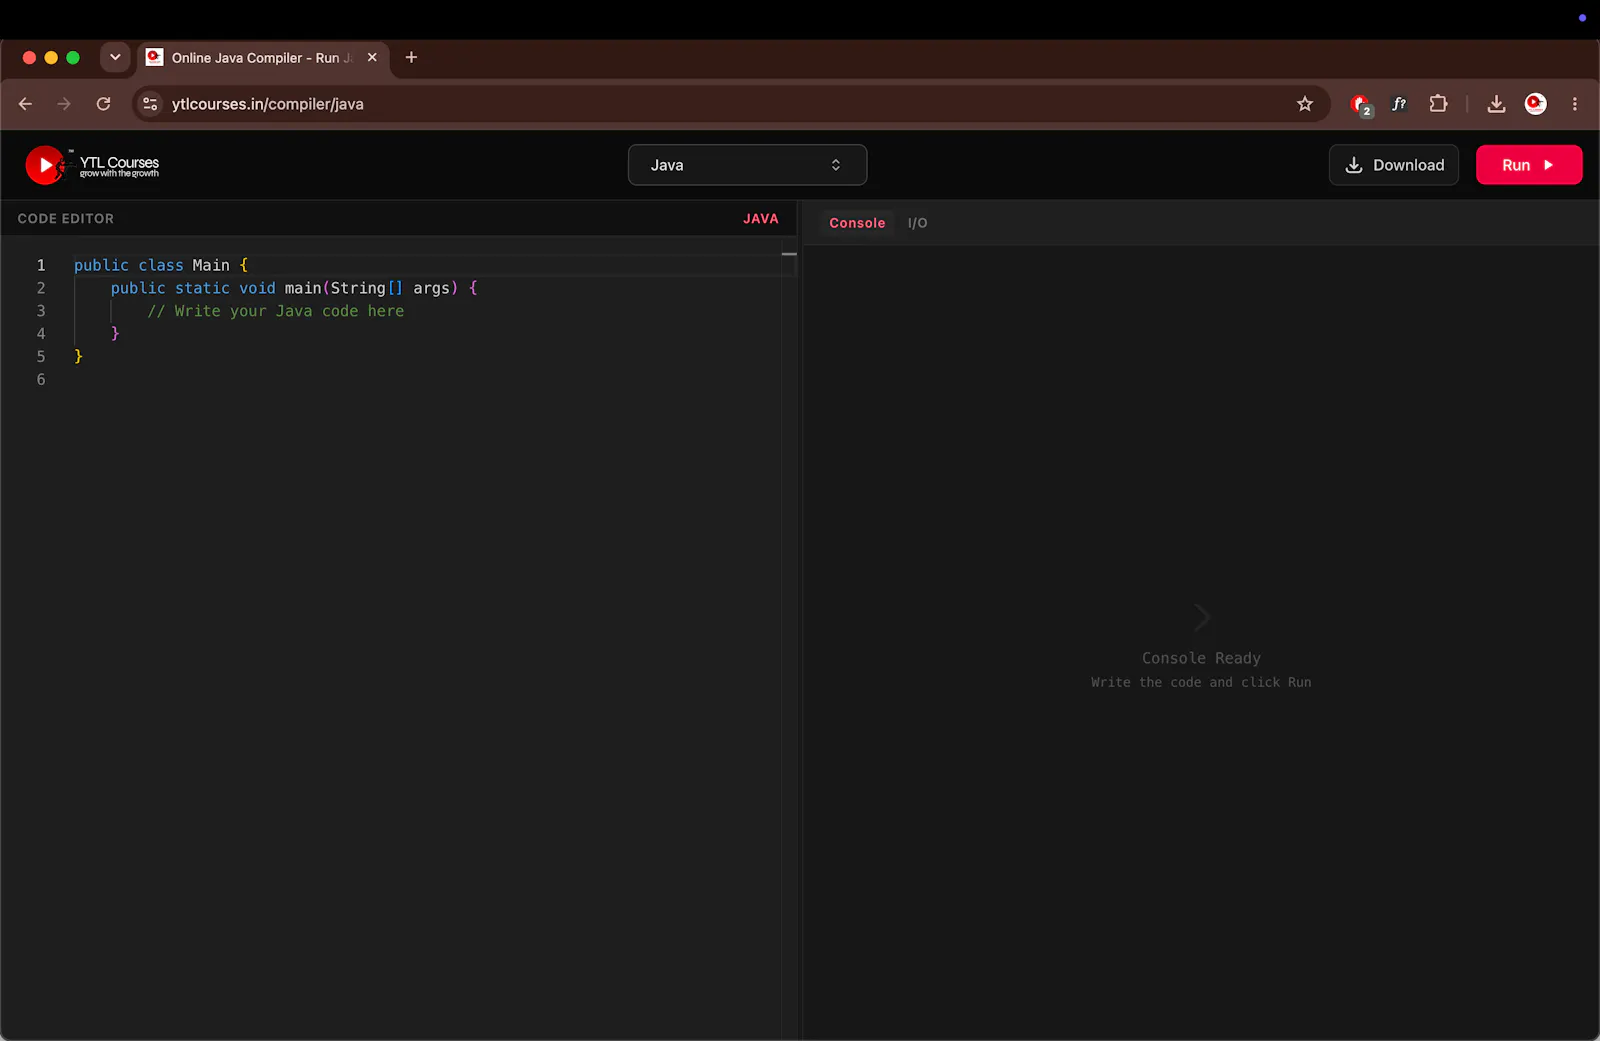The height and width of the screenshot is (1041, 1600).
Task: Click the CODE EDITOR heading
Action: [x=66, y=219]
